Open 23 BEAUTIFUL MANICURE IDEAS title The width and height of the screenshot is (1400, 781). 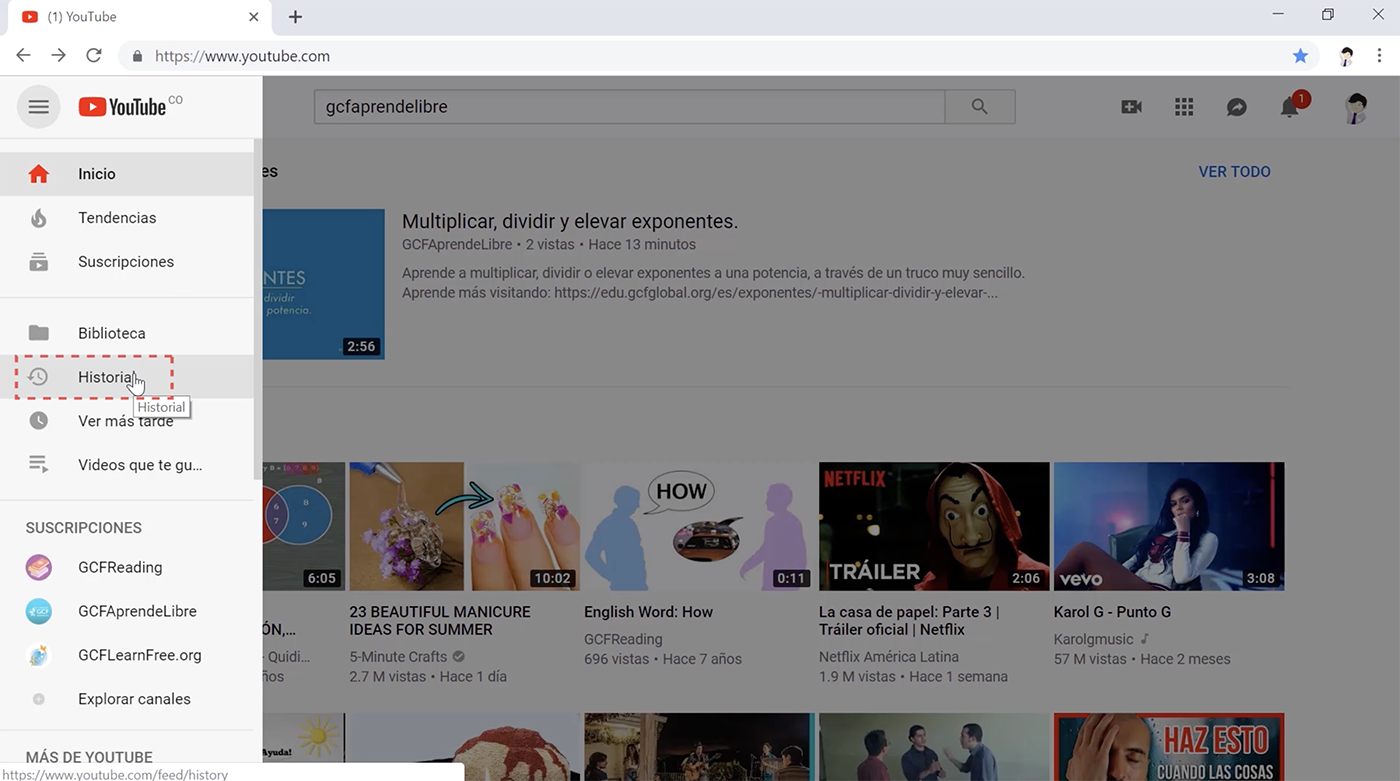click(x=440, y=620)
